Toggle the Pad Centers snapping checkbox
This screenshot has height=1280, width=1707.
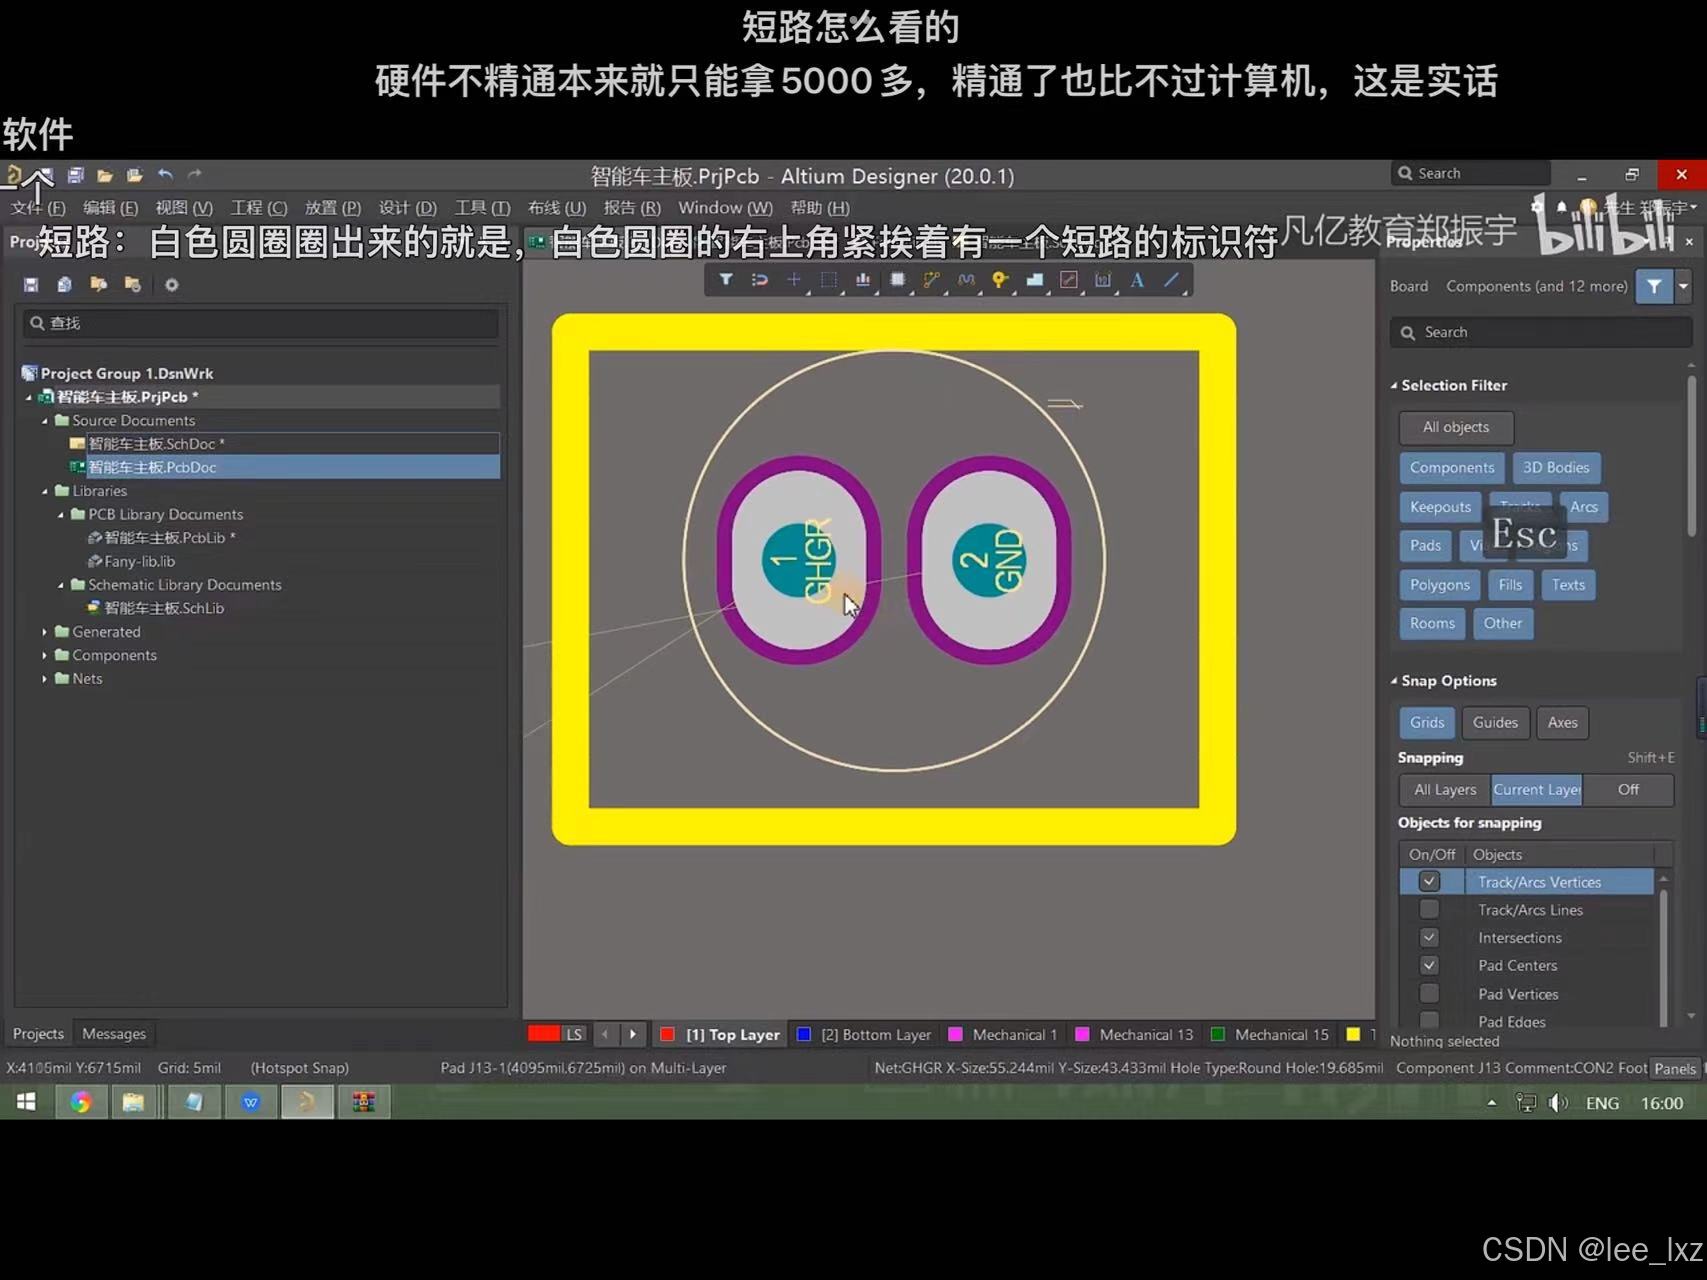pos(1429,966)
